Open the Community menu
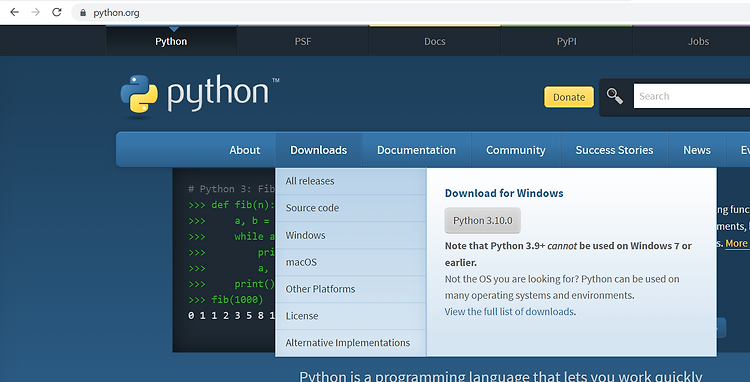This screenshot has width=750, height=382. point(516,150)
